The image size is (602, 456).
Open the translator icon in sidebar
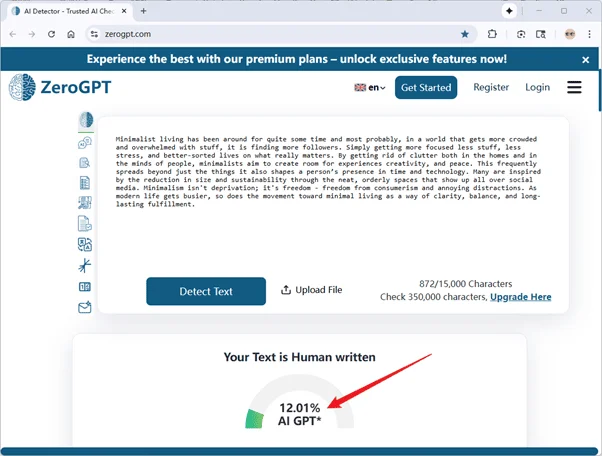(85, 245)
